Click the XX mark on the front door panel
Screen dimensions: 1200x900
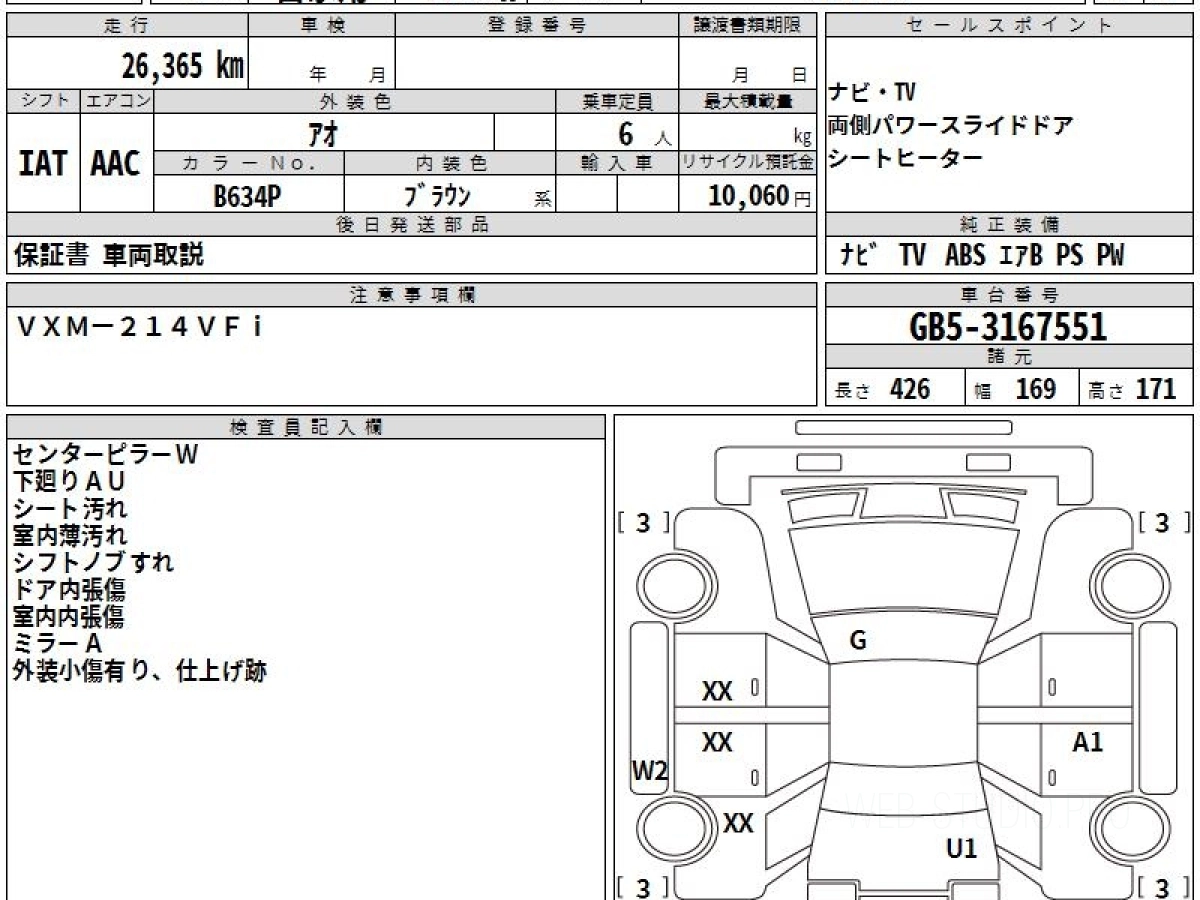(717, 691)
